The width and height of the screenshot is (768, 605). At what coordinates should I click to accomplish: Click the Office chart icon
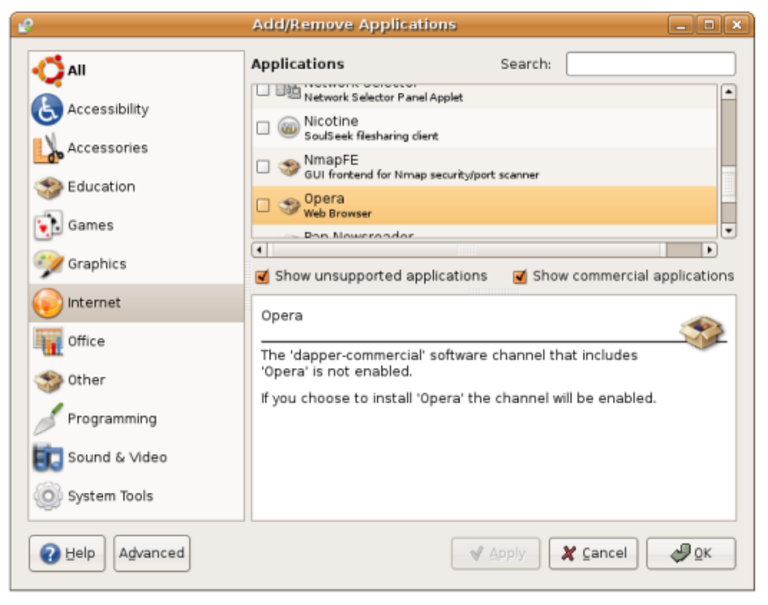click(x=48, y=341)
